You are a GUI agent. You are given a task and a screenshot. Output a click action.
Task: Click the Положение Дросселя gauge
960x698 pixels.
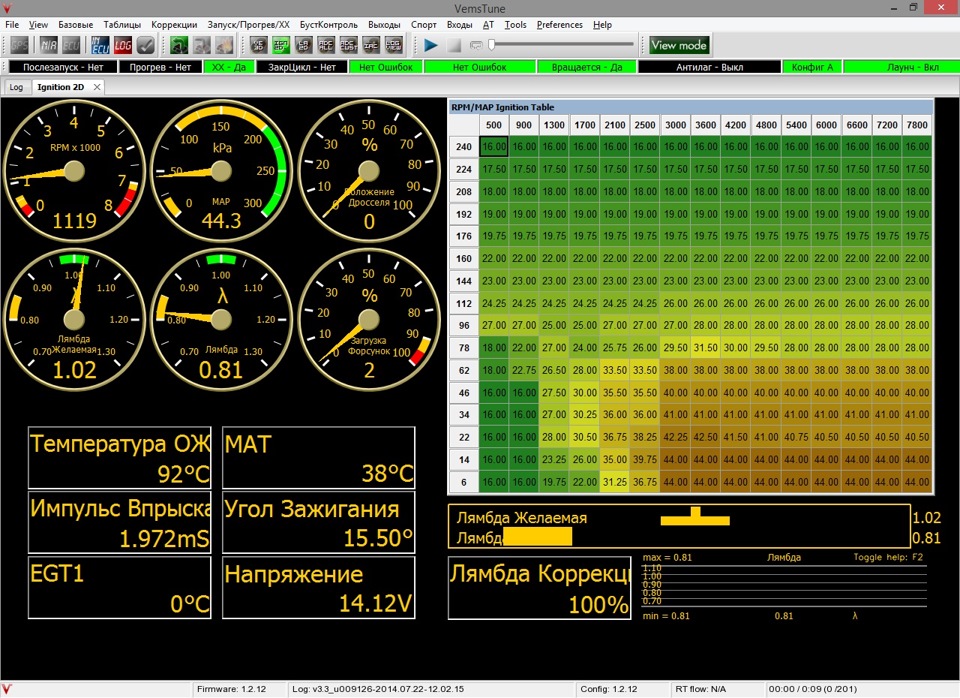[369, 171]
